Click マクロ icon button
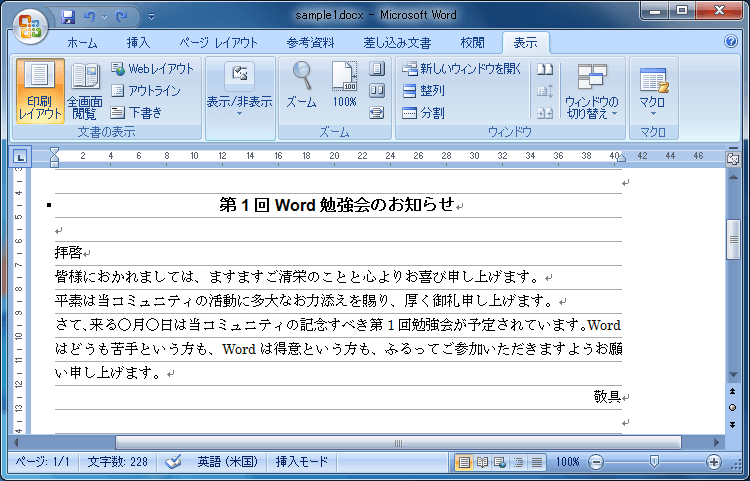The image size is (750, 481). 653,80
